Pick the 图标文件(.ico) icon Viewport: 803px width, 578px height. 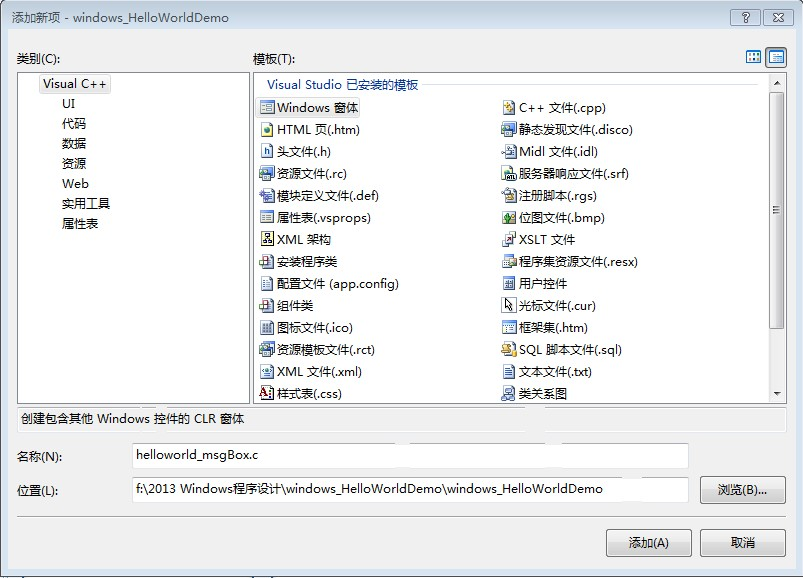click(267, 328)
